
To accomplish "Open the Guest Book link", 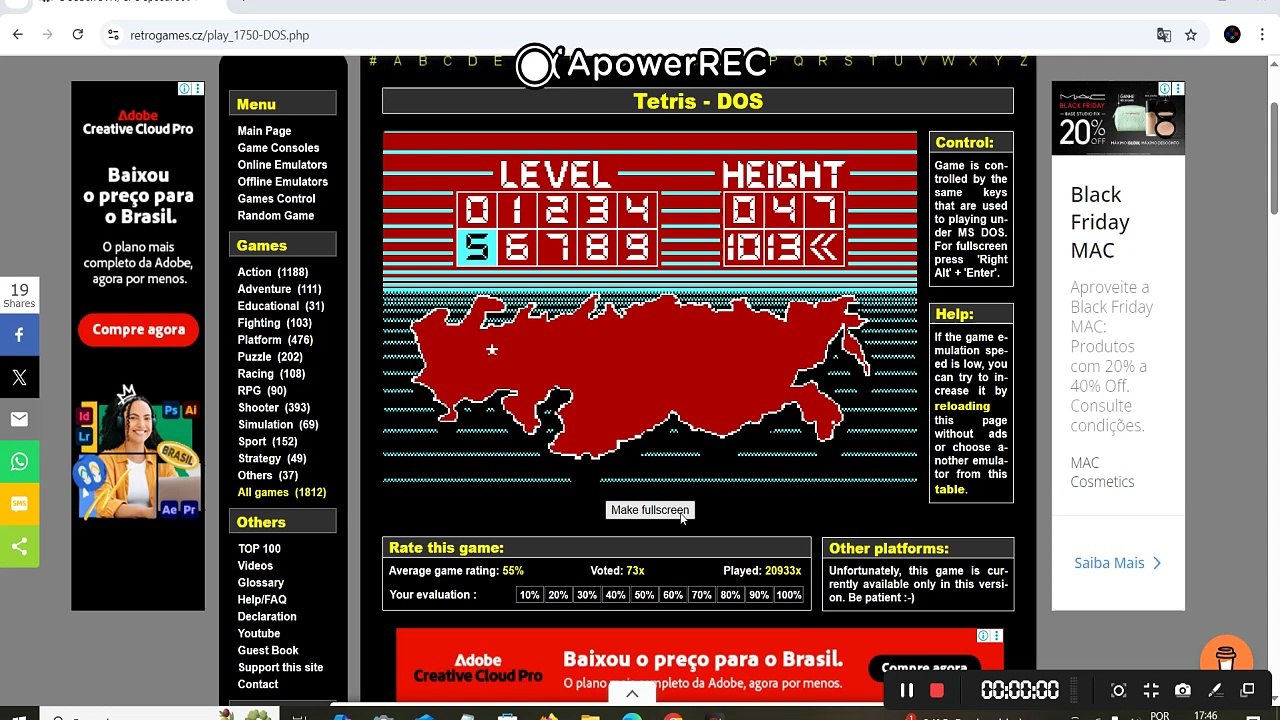I will pyautogui.click(x=268, y=651).
